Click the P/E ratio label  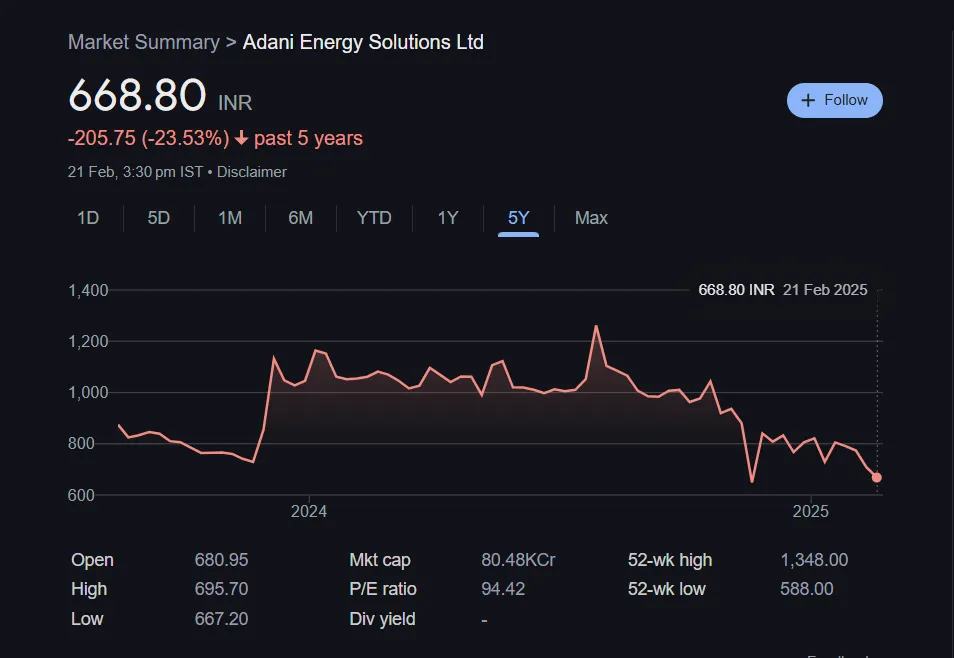383,589
